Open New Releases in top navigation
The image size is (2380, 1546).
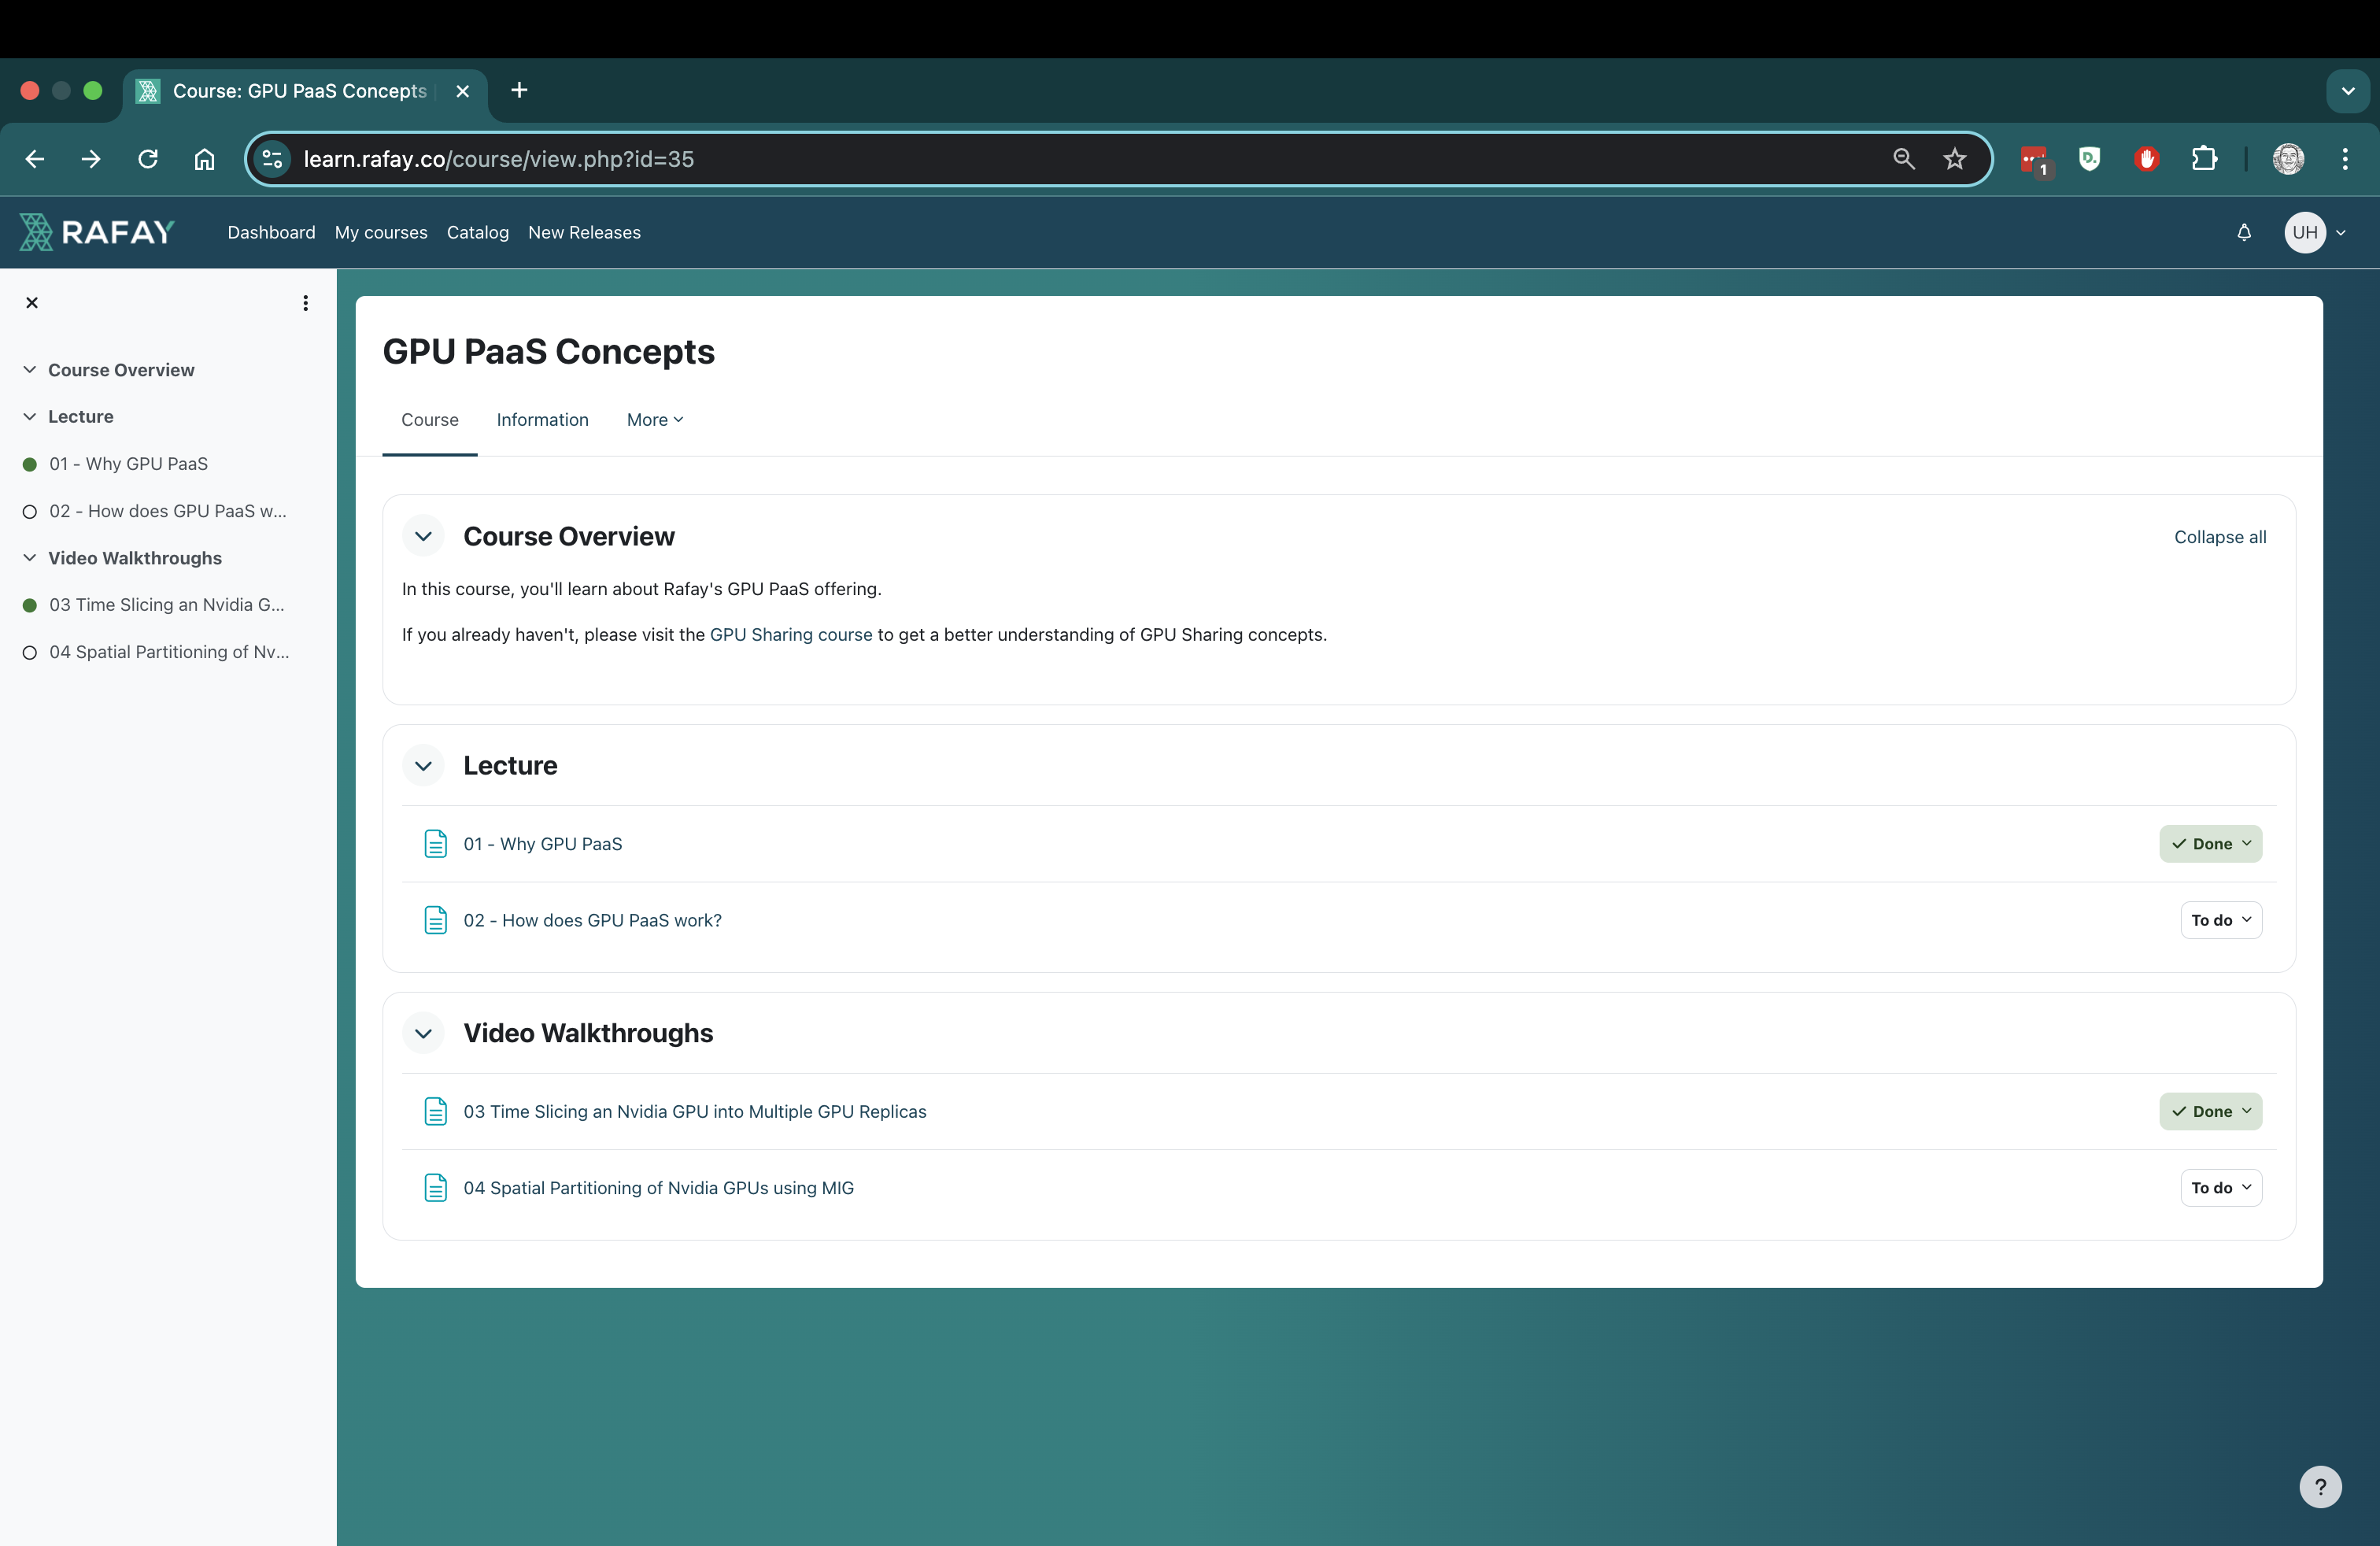coord(584,232)
